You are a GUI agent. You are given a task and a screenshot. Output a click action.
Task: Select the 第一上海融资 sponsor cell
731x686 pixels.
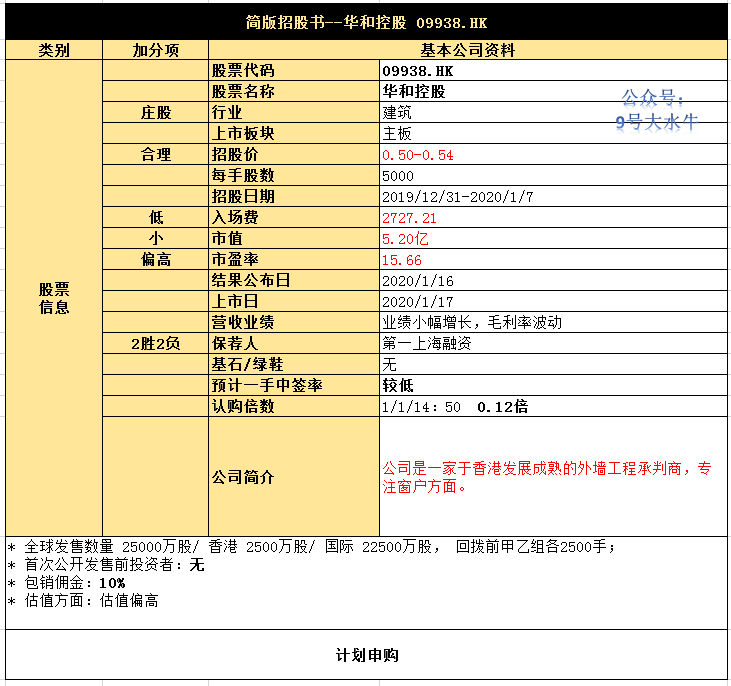point(553,343)
